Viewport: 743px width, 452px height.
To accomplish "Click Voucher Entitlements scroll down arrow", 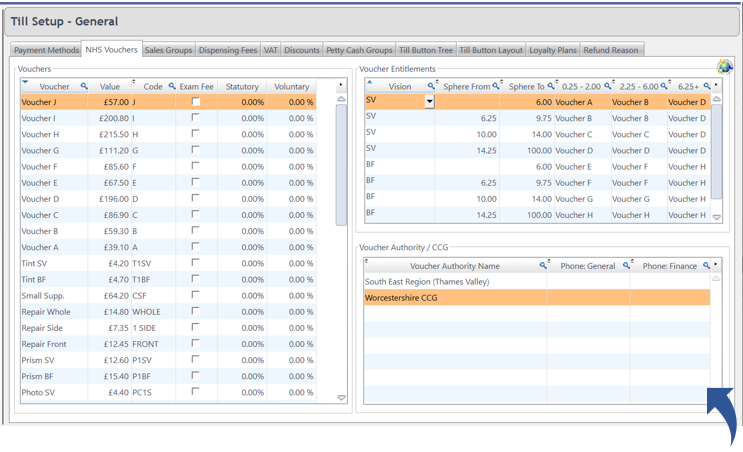I will pos(717,217).
